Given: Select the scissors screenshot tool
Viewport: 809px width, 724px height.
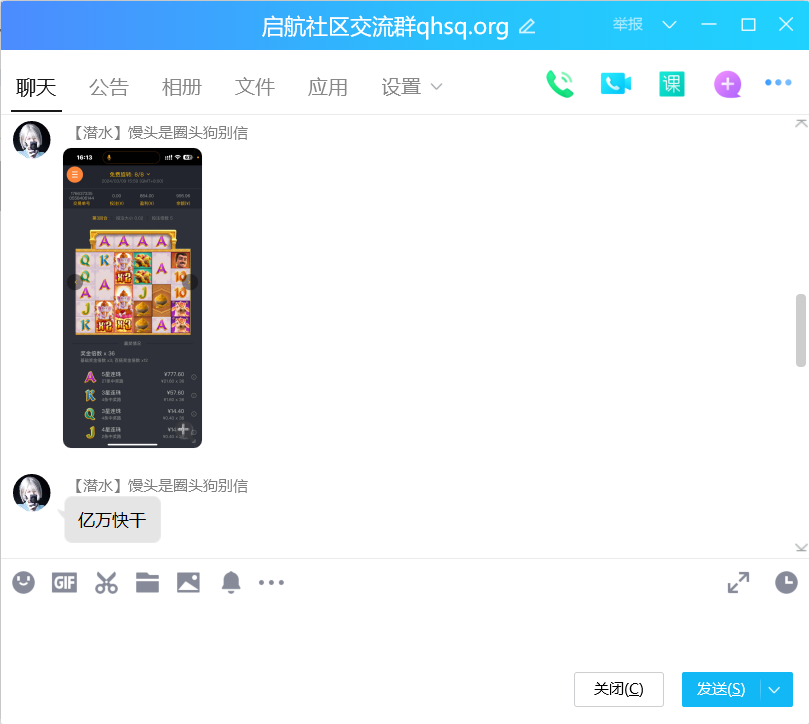Looking at the screenshot, I should pyautogui.click(x=106, y=583).
